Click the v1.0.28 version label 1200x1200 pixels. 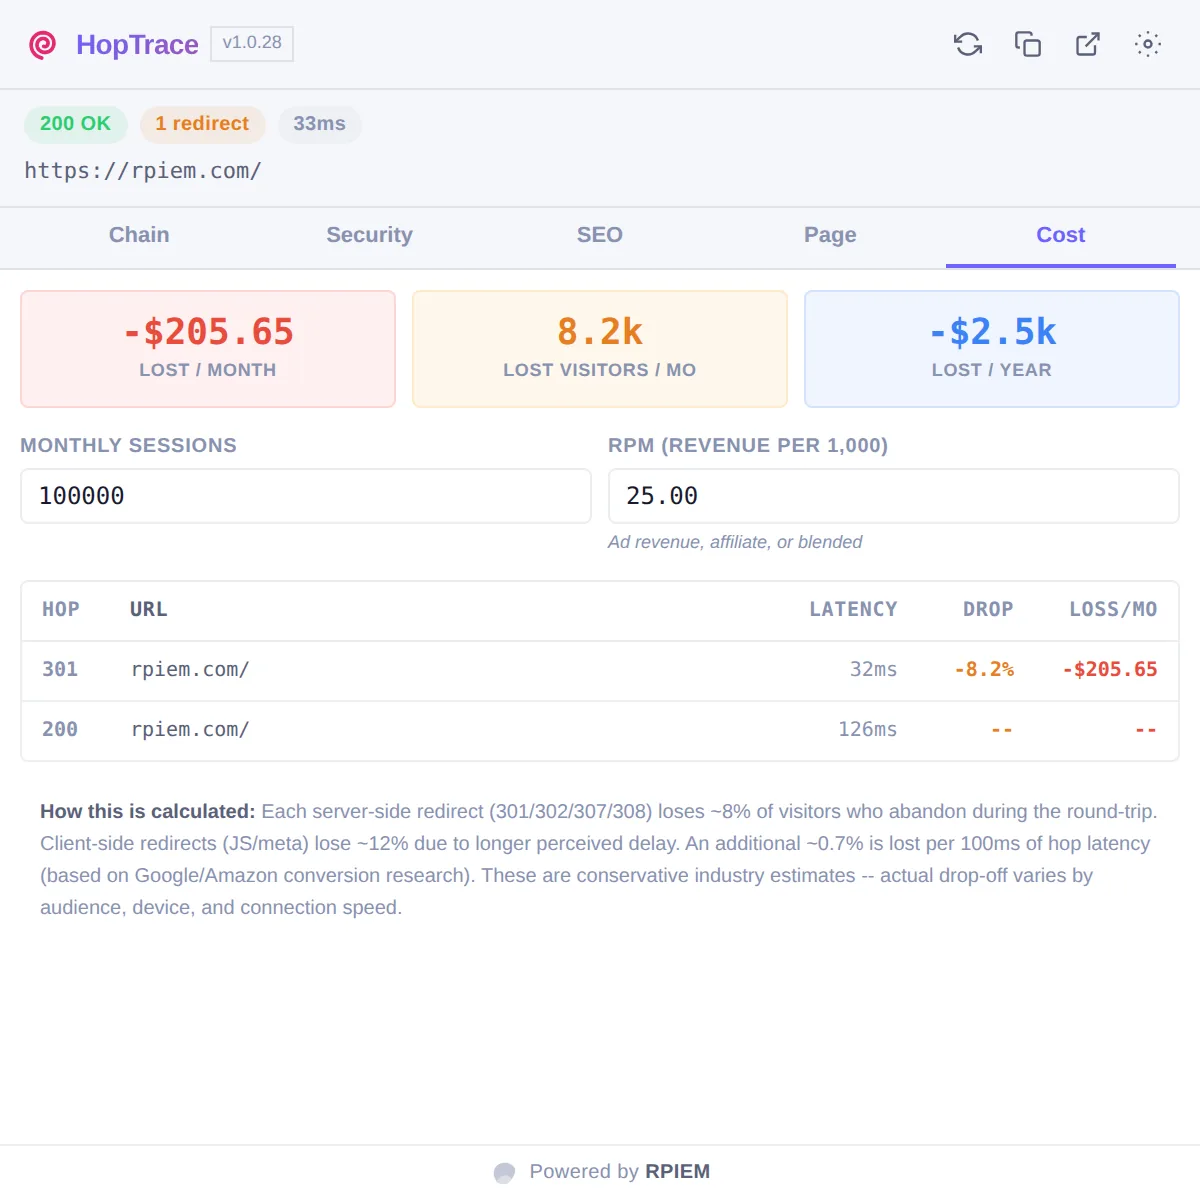coord(252,43)
